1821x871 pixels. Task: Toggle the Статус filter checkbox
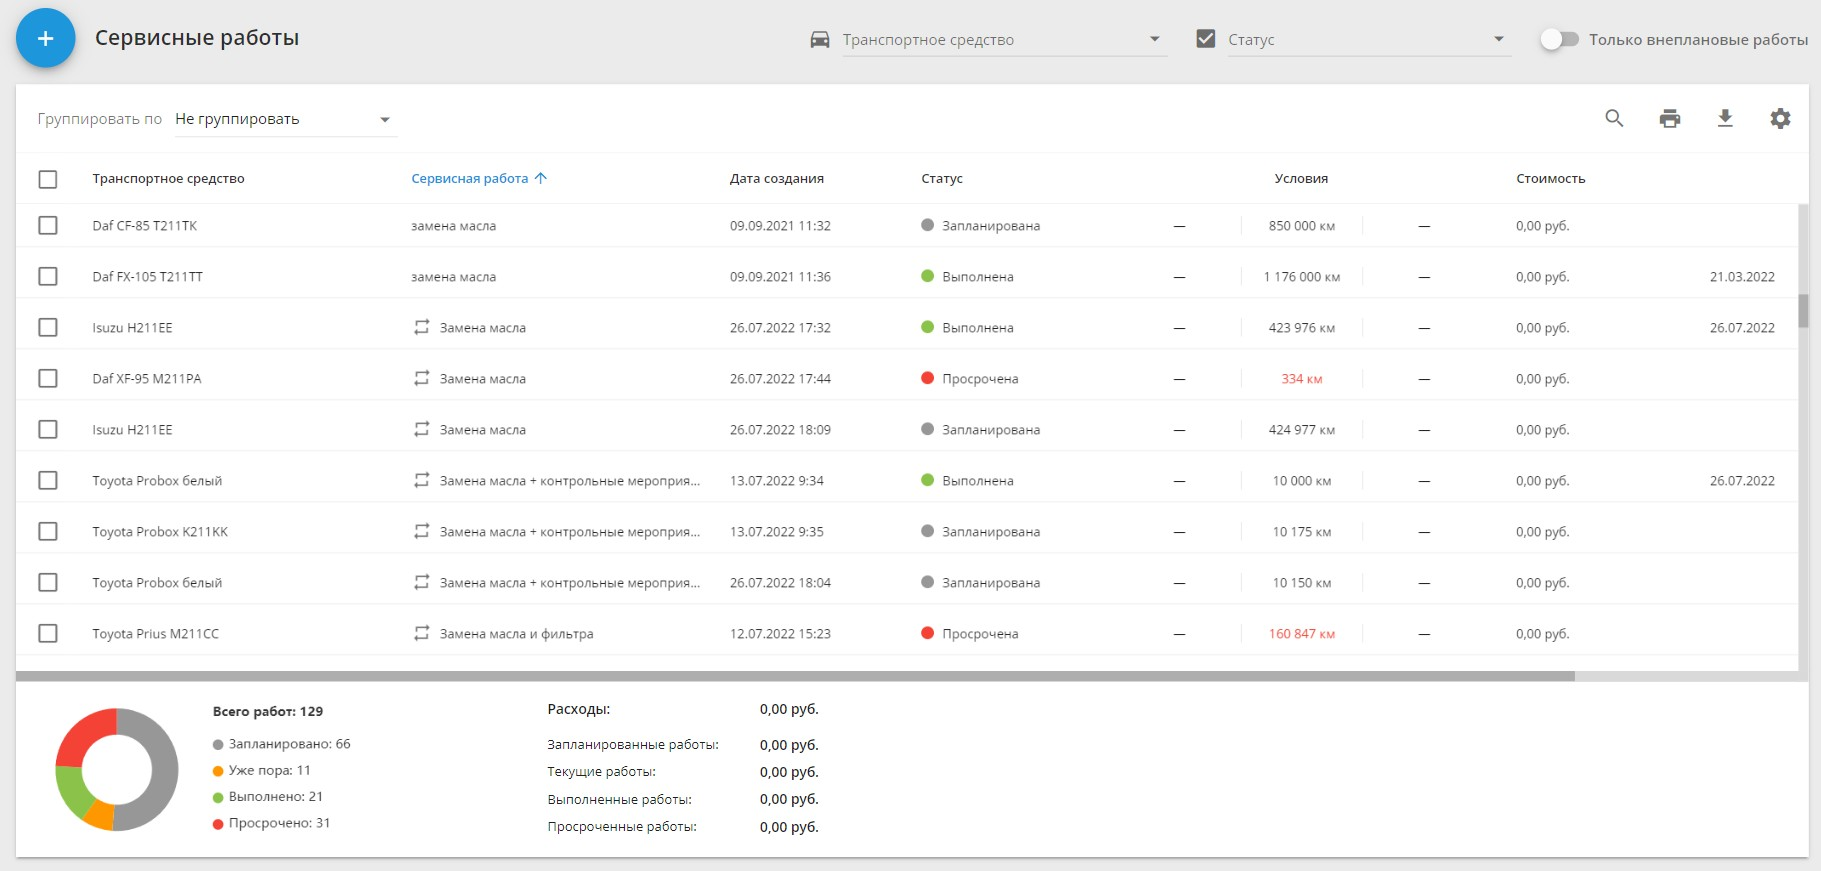[1206, 39]
